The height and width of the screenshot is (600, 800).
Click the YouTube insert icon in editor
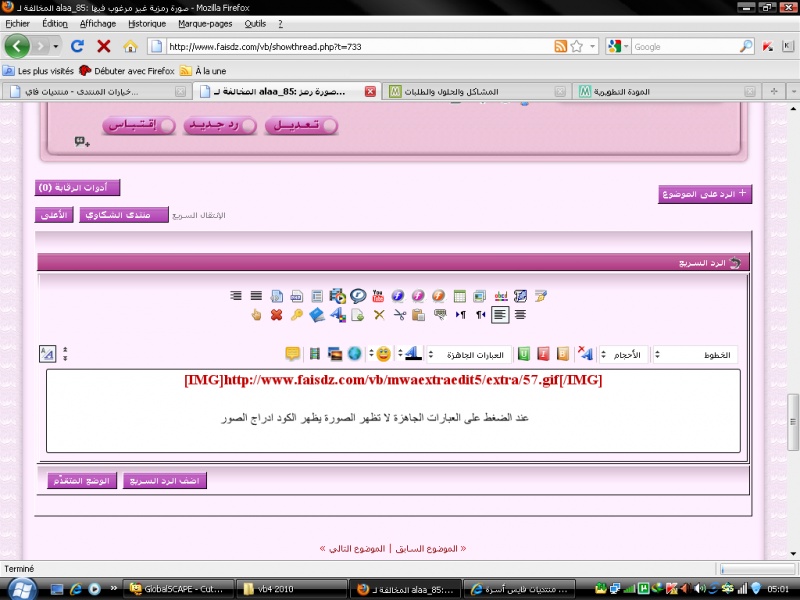[378, 296]
